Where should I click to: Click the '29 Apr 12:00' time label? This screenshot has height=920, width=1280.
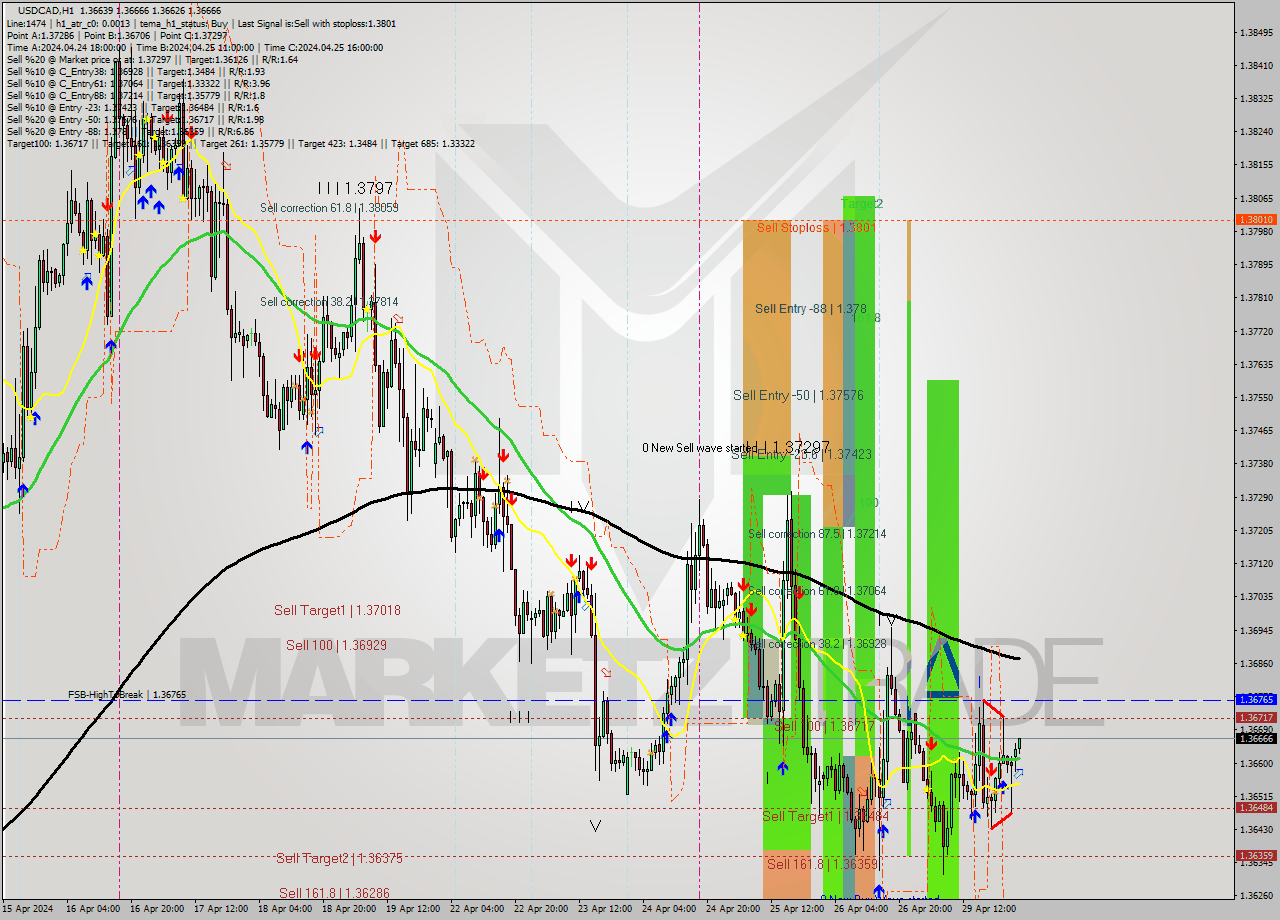point(987,909)
